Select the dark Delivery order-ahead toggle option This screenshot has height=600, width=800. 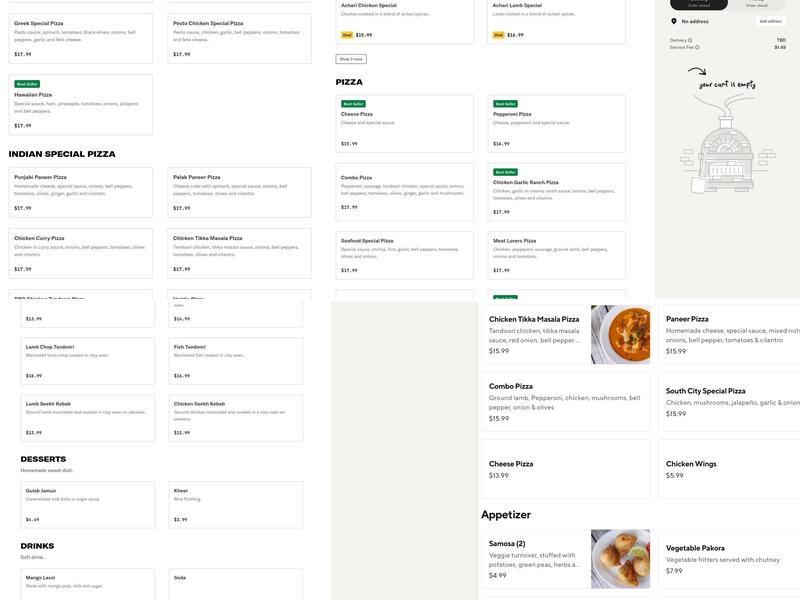pyautogui.click(x=699, y=4)
